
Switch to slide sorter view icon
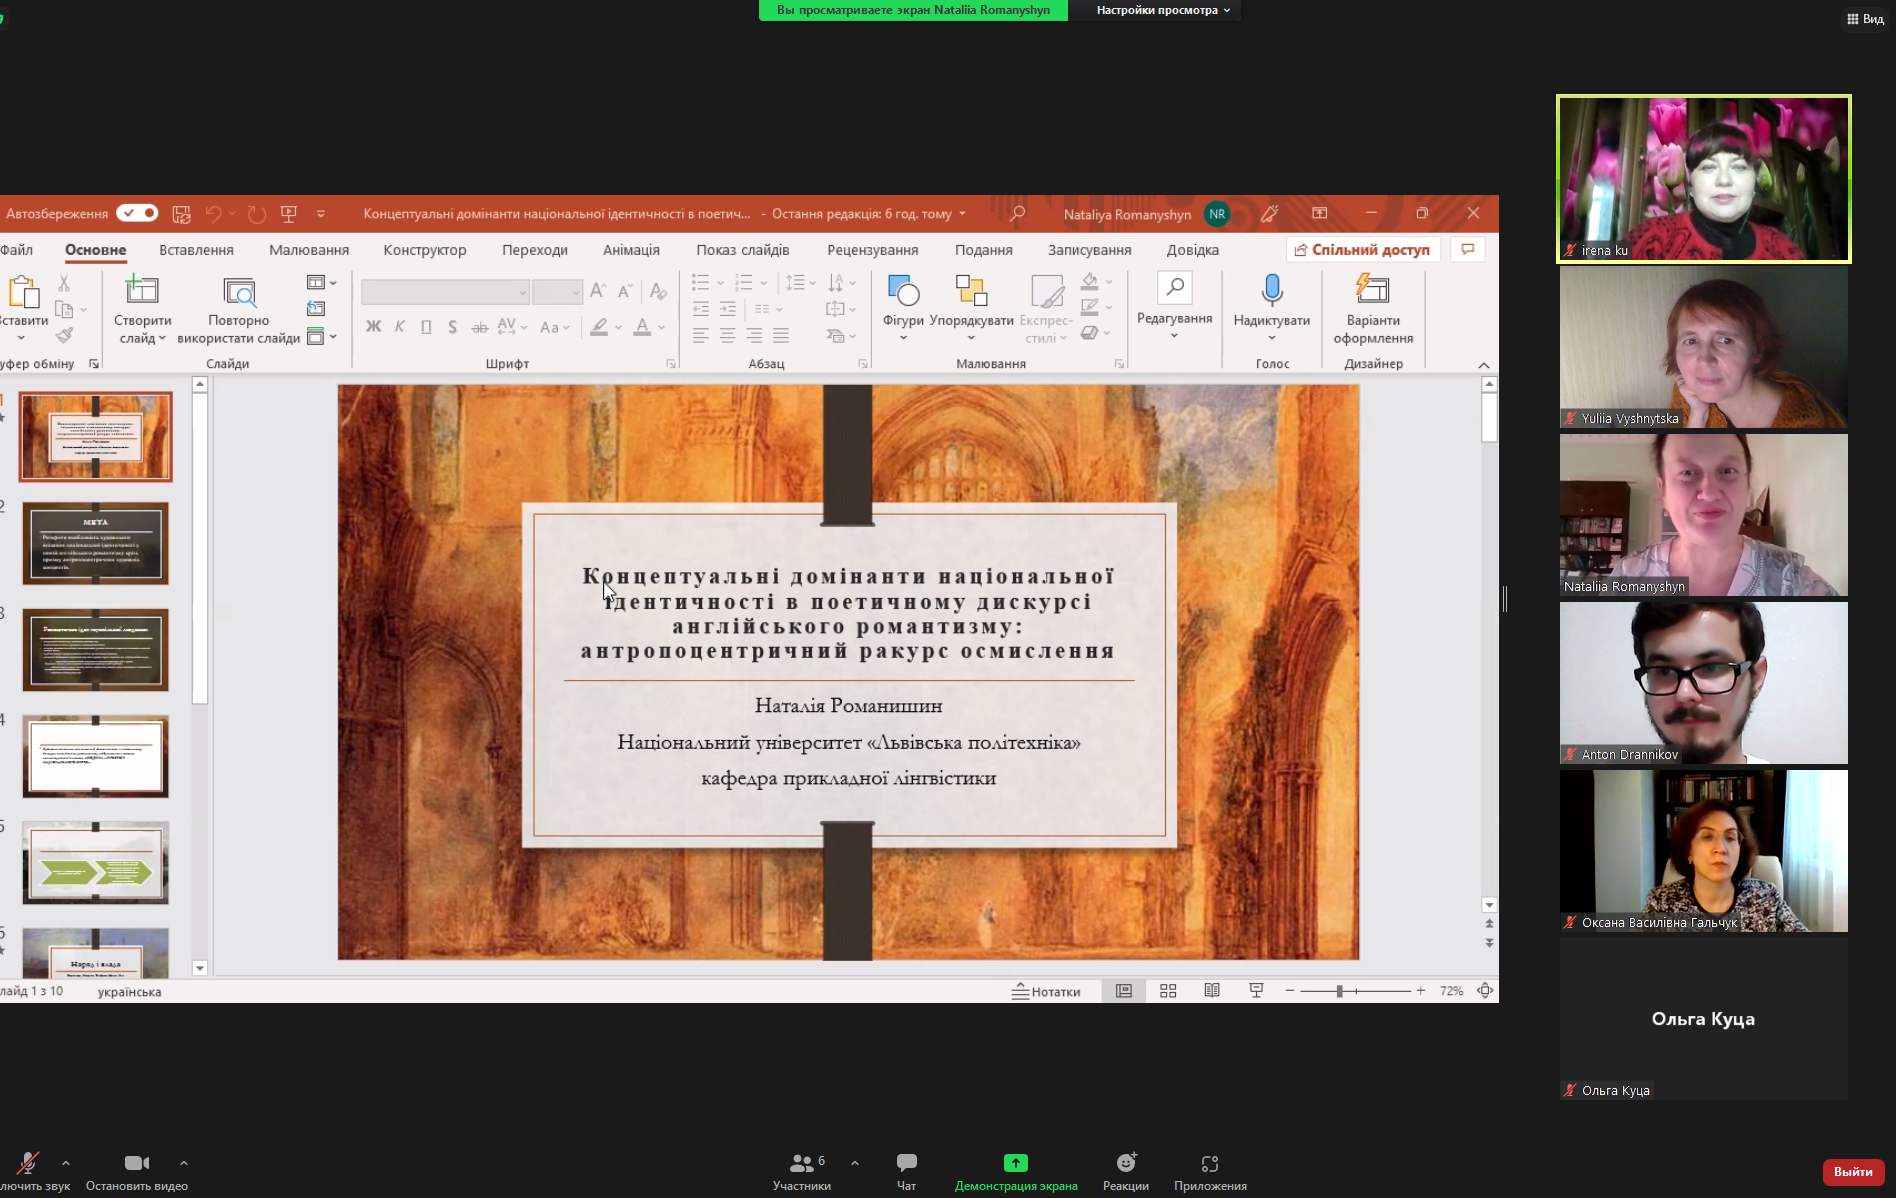pos(1167,991)
